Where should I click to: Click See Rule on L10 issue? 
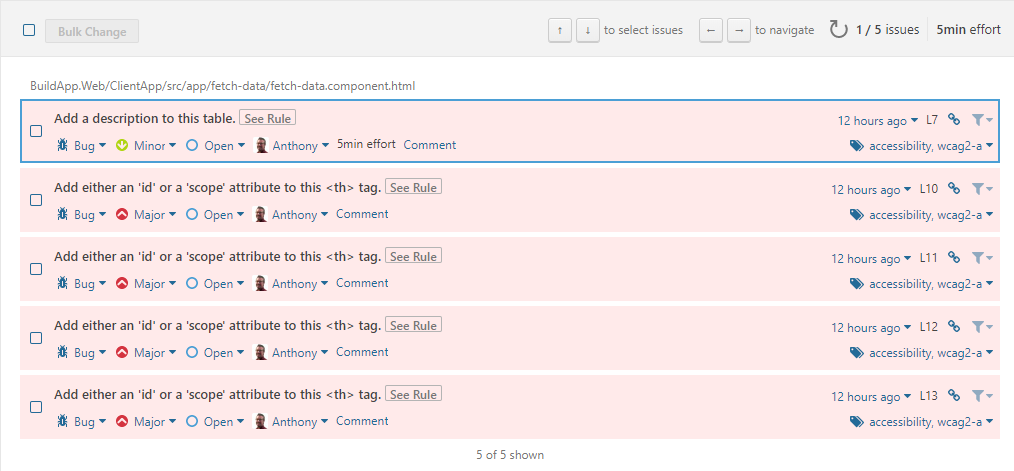414,188
